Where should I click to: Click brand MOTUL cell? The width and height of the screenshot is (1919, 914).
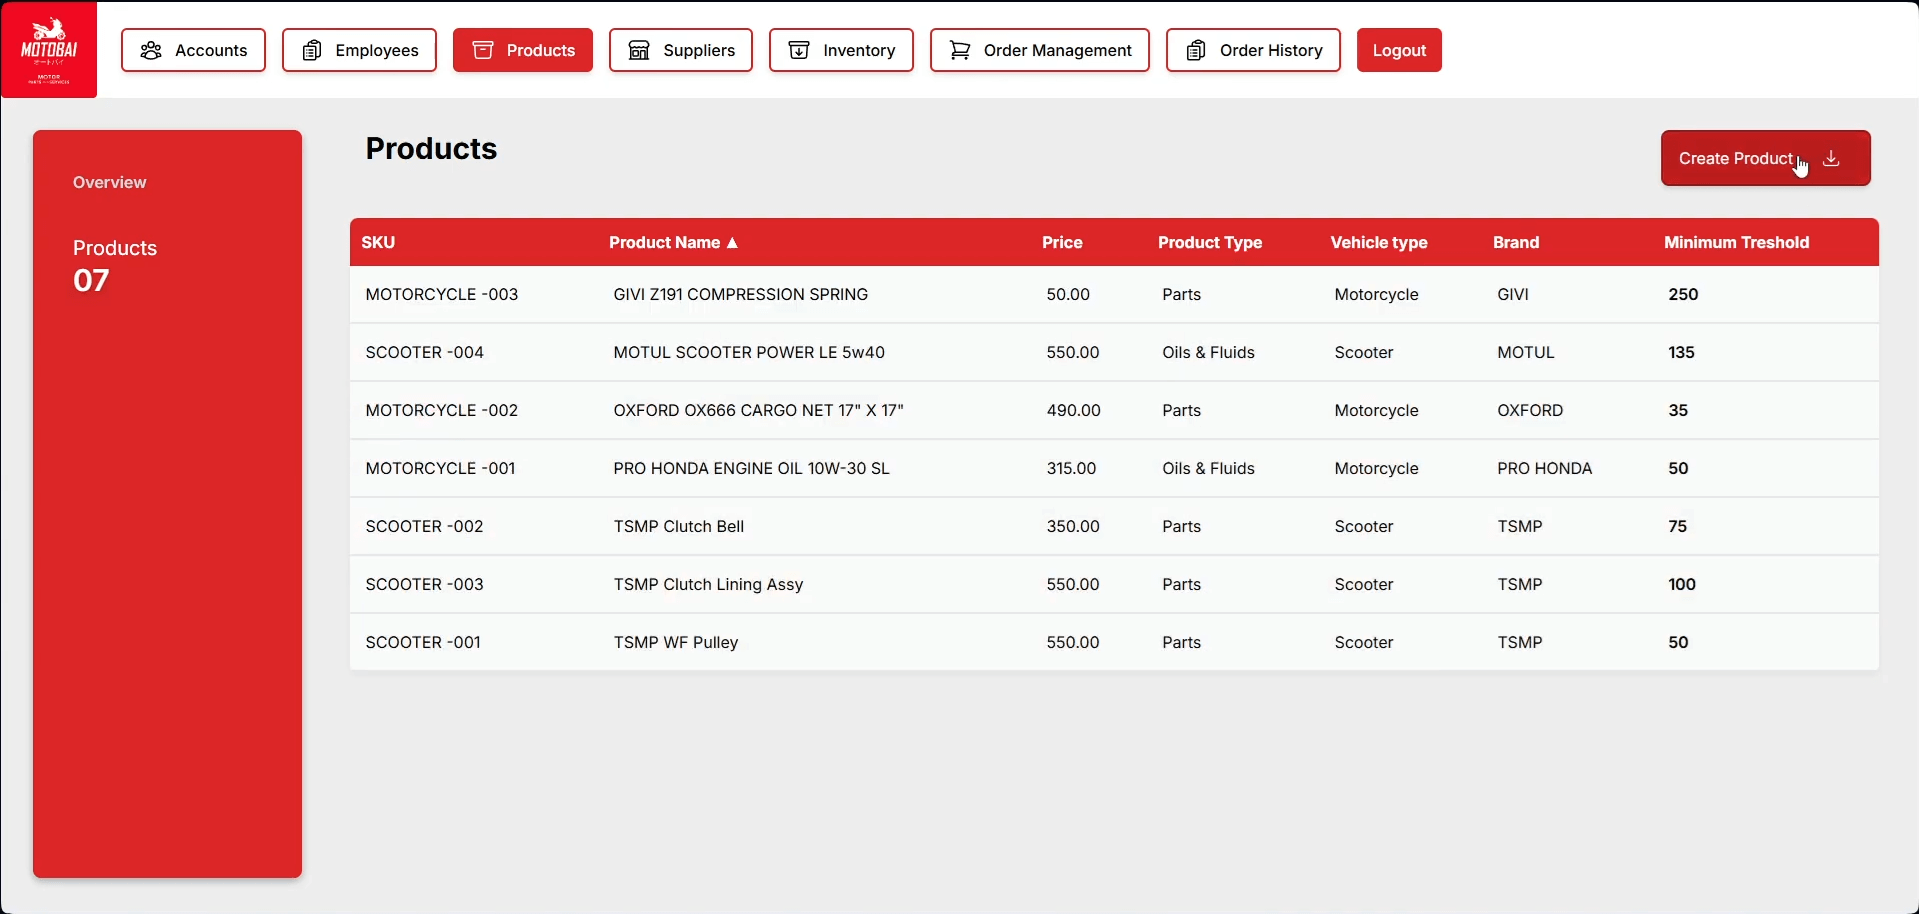coord(1526,352)
